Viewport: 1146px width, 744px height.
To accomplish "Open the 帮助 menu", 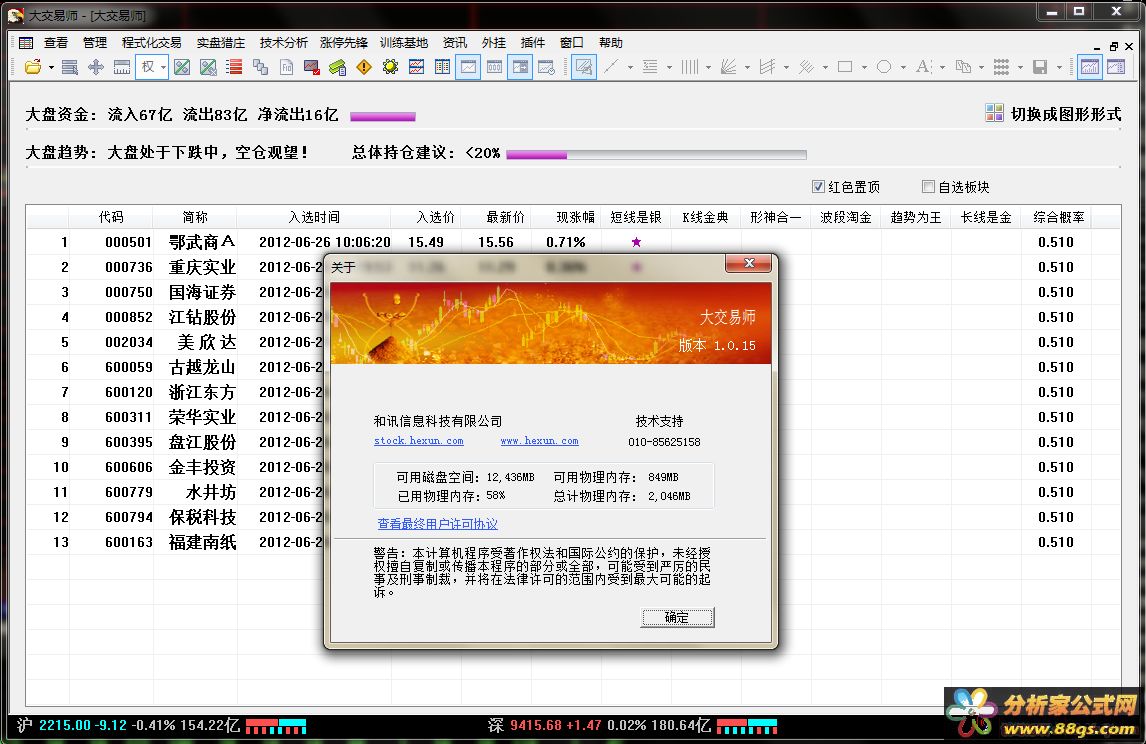I will pyautogui.click(x=610, y=42).
